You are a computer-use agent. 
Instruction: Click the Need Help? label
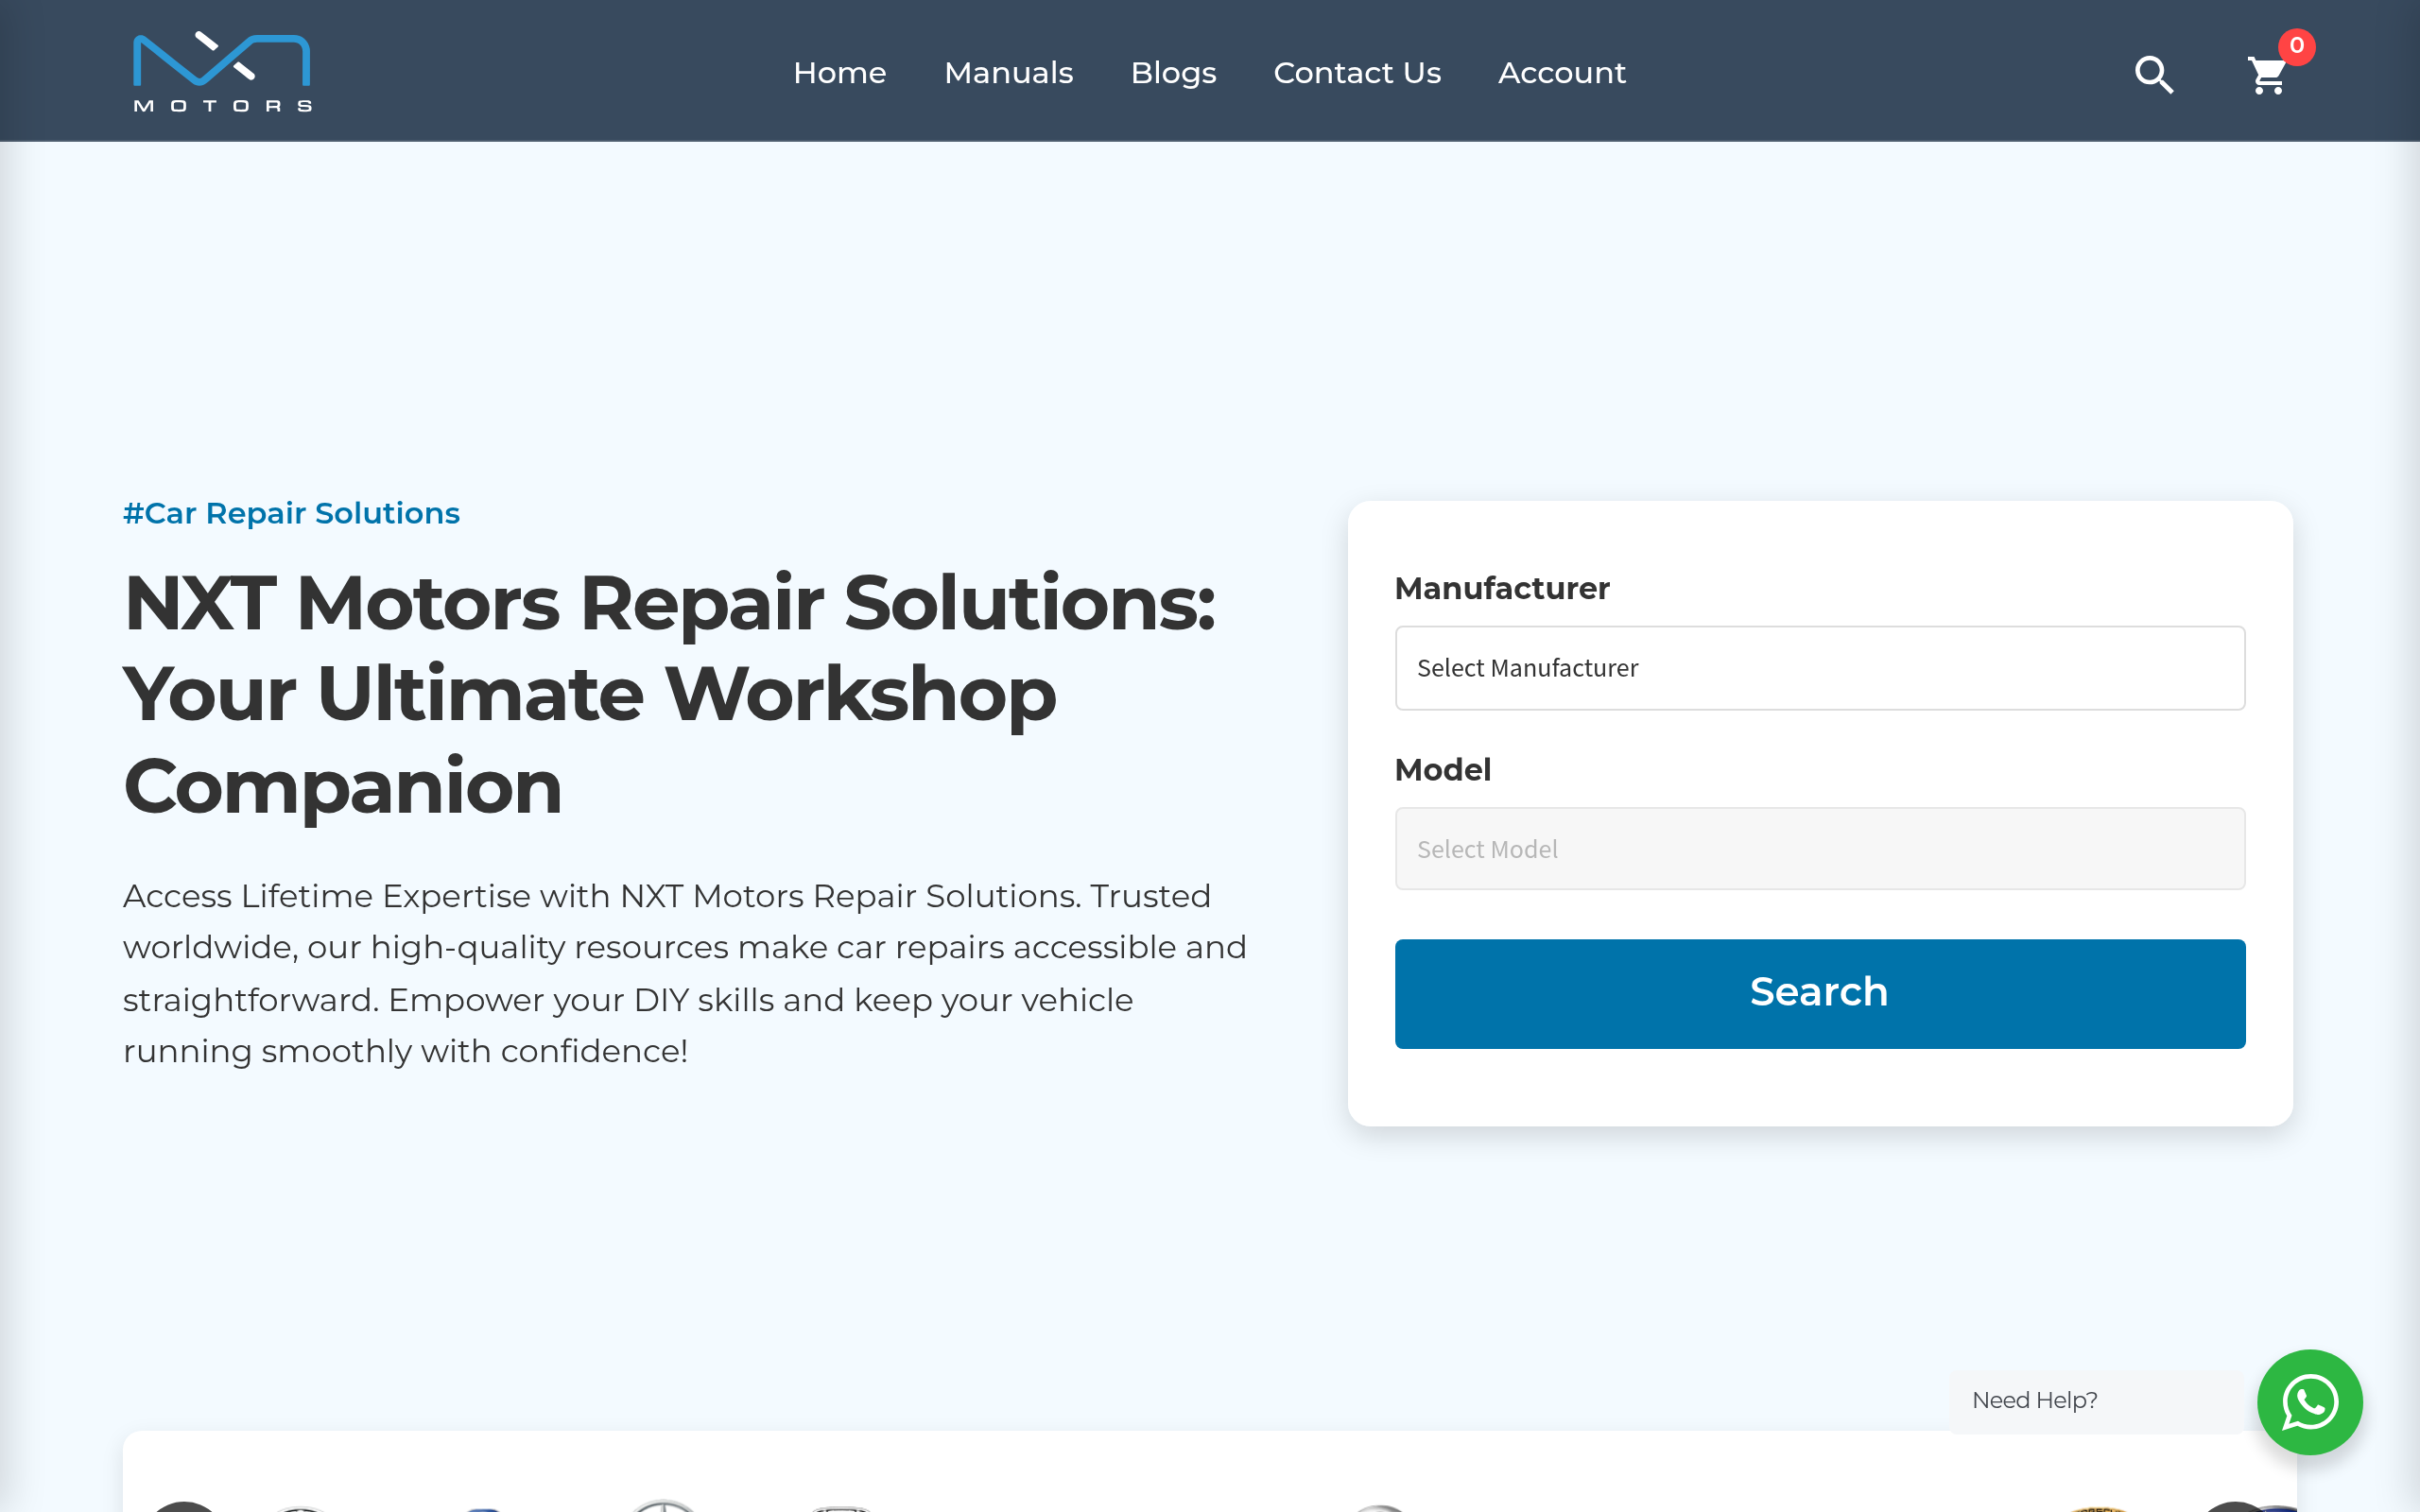2035,1400
